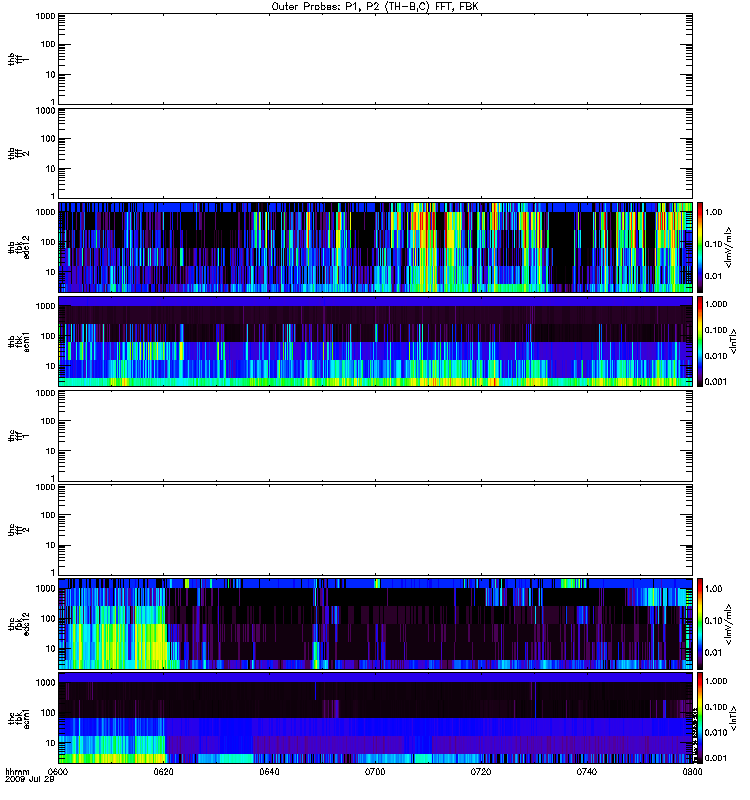The width and height of the screenshot is (750, 800).
Task: Click the '<|nT|>' unit label beside thb scm1
Action: [734, 341]
